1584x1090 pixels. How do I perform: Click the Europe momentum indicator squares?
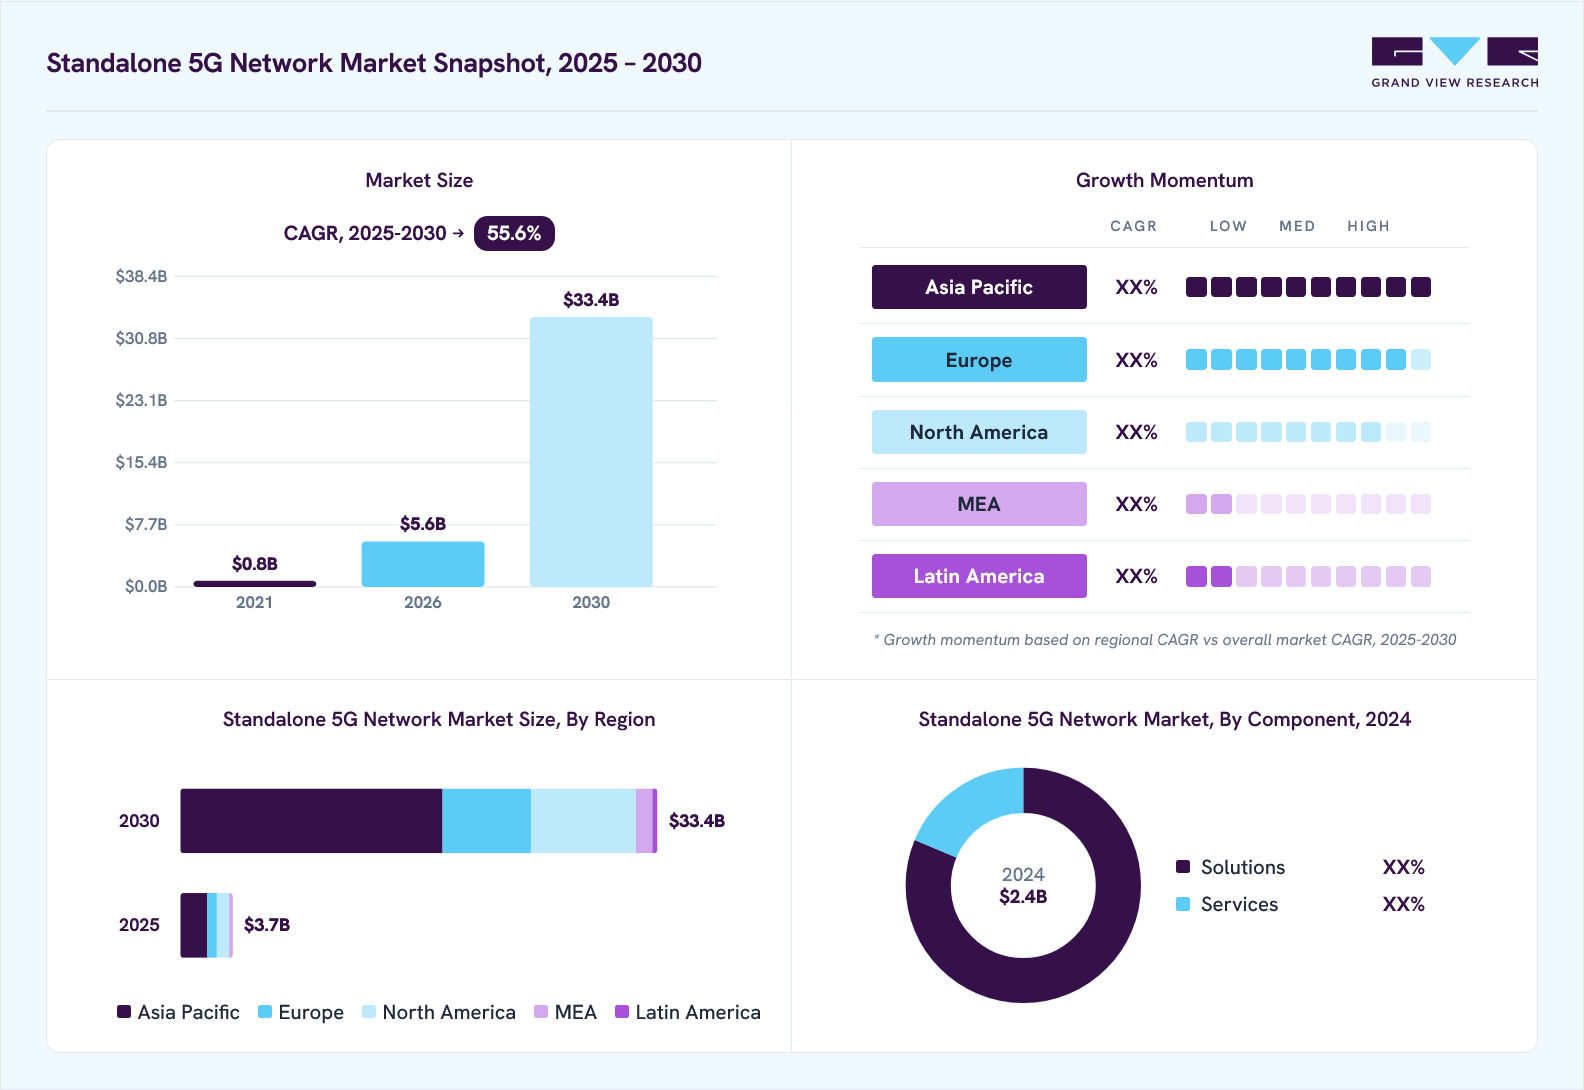click(x=1308, y=359)
